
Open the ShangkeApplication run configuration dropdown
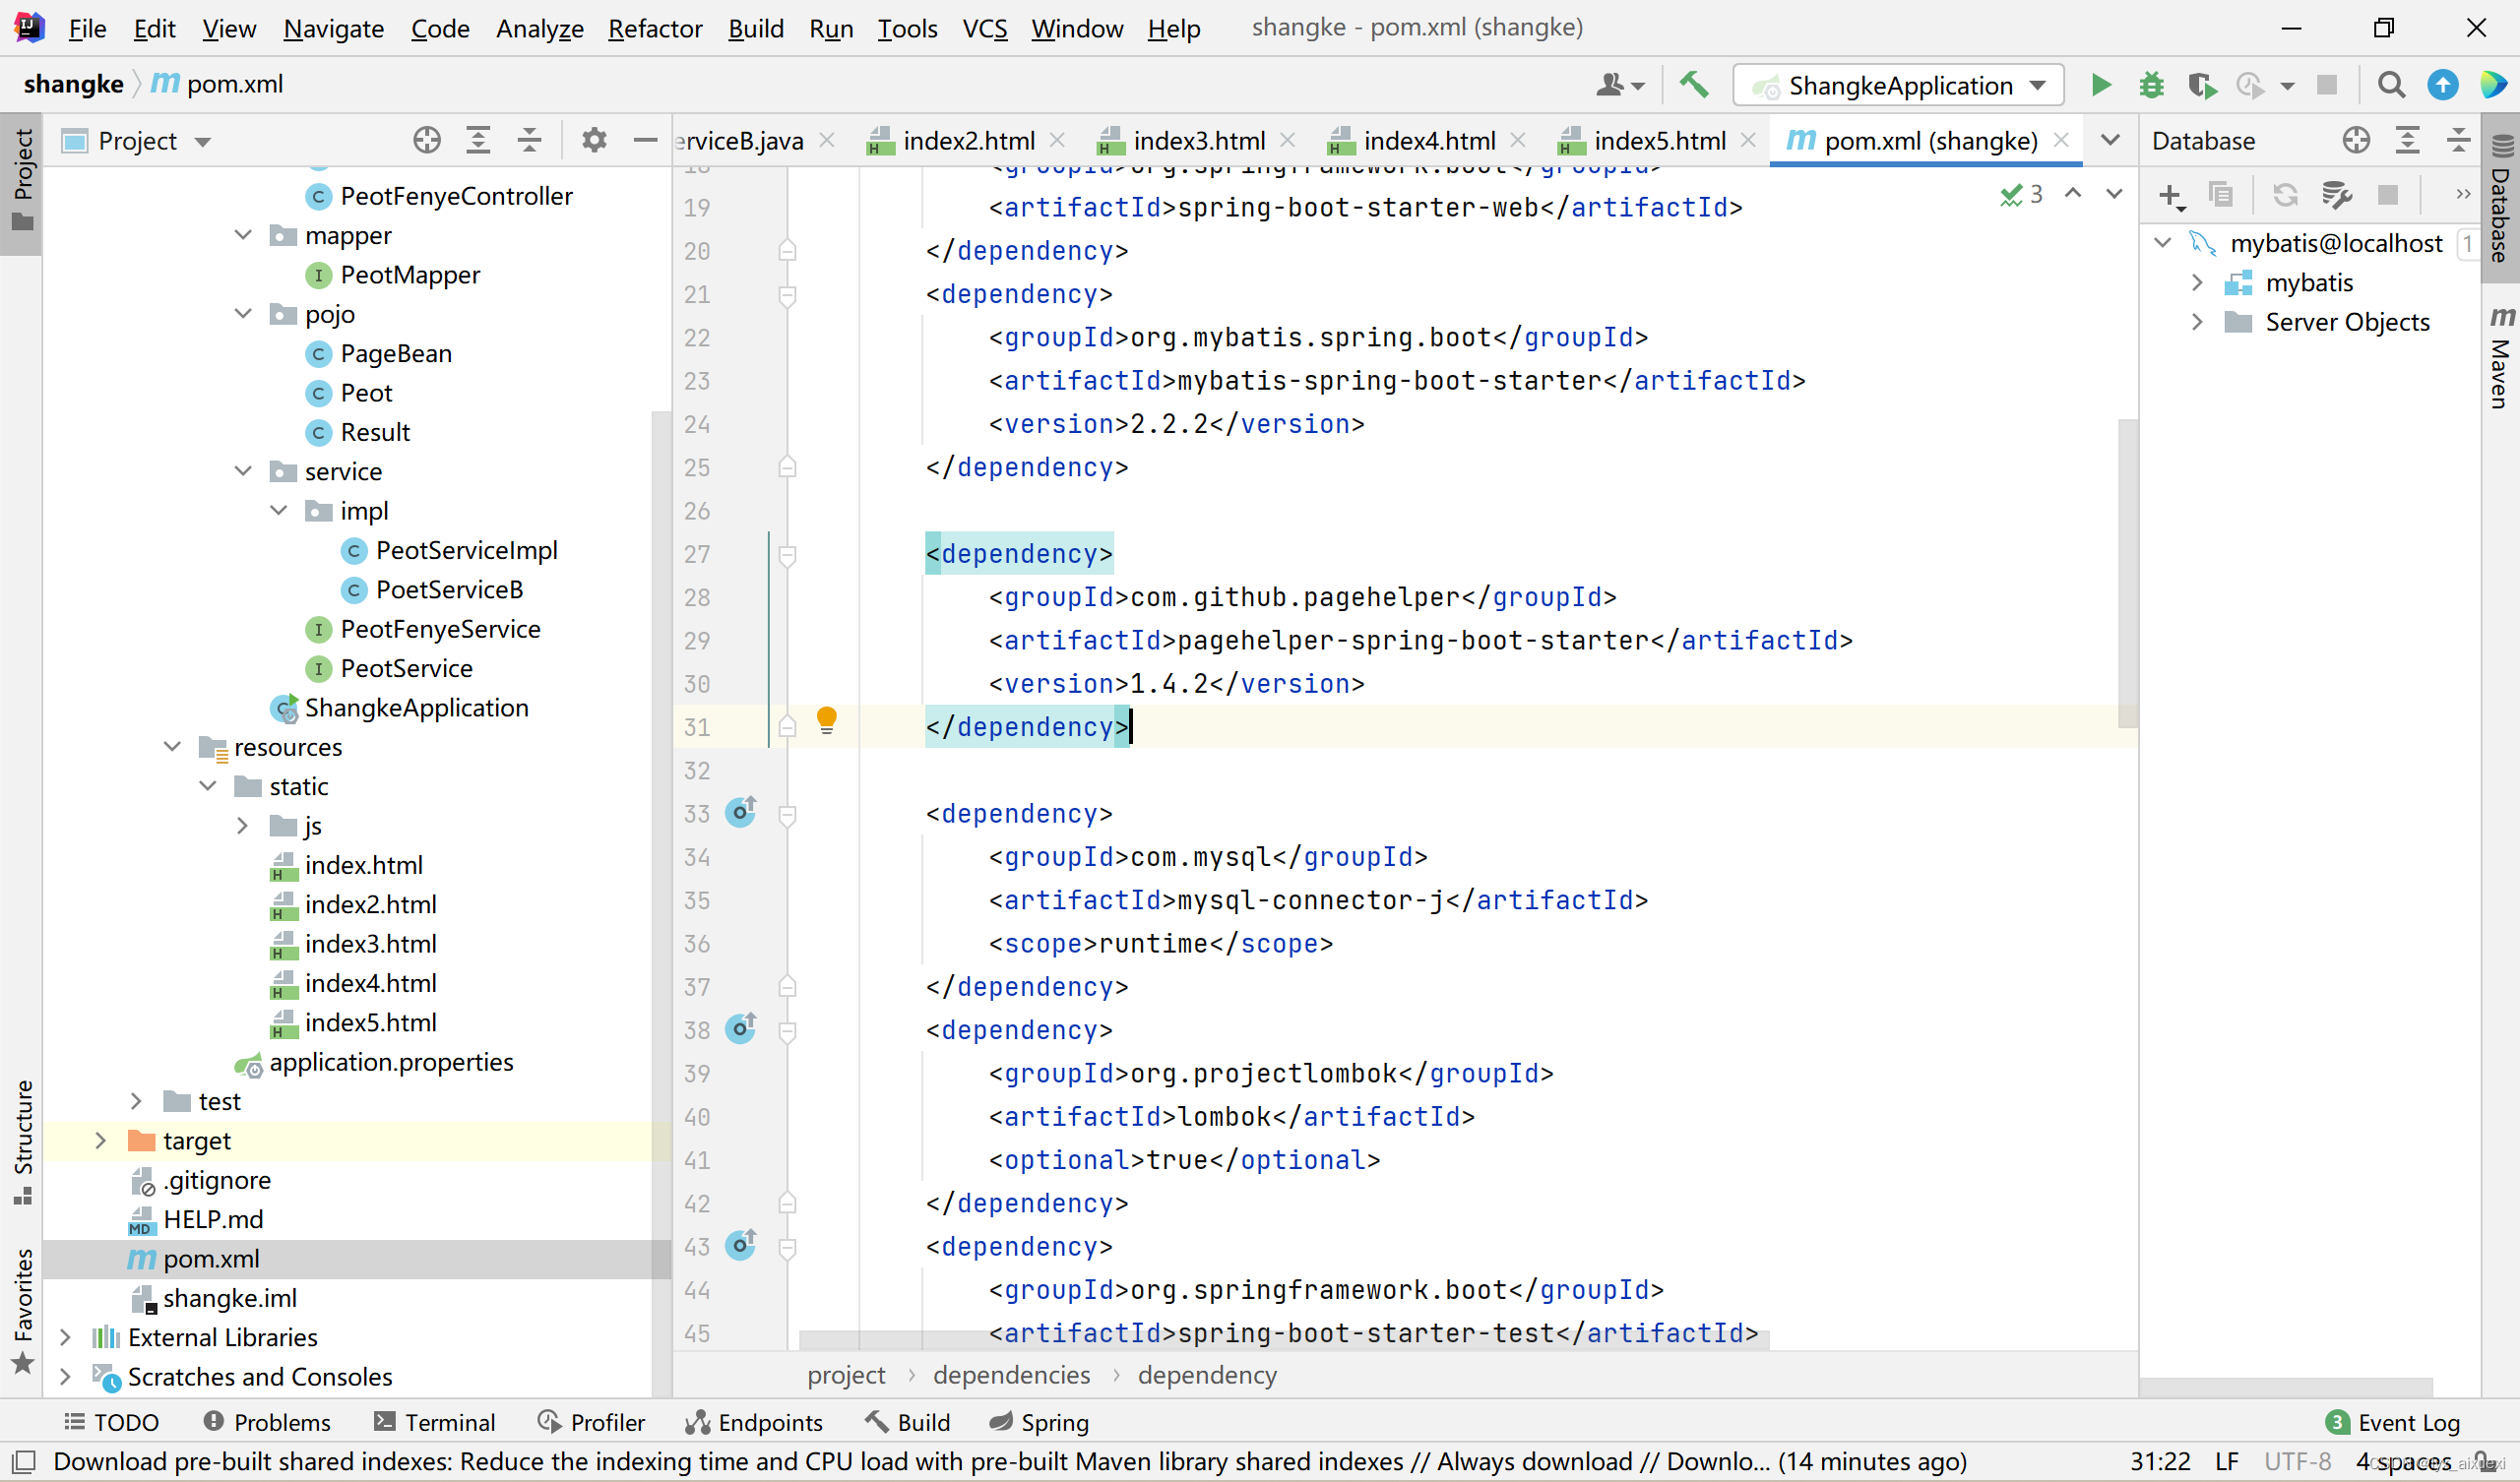[x=1898, y=85]
